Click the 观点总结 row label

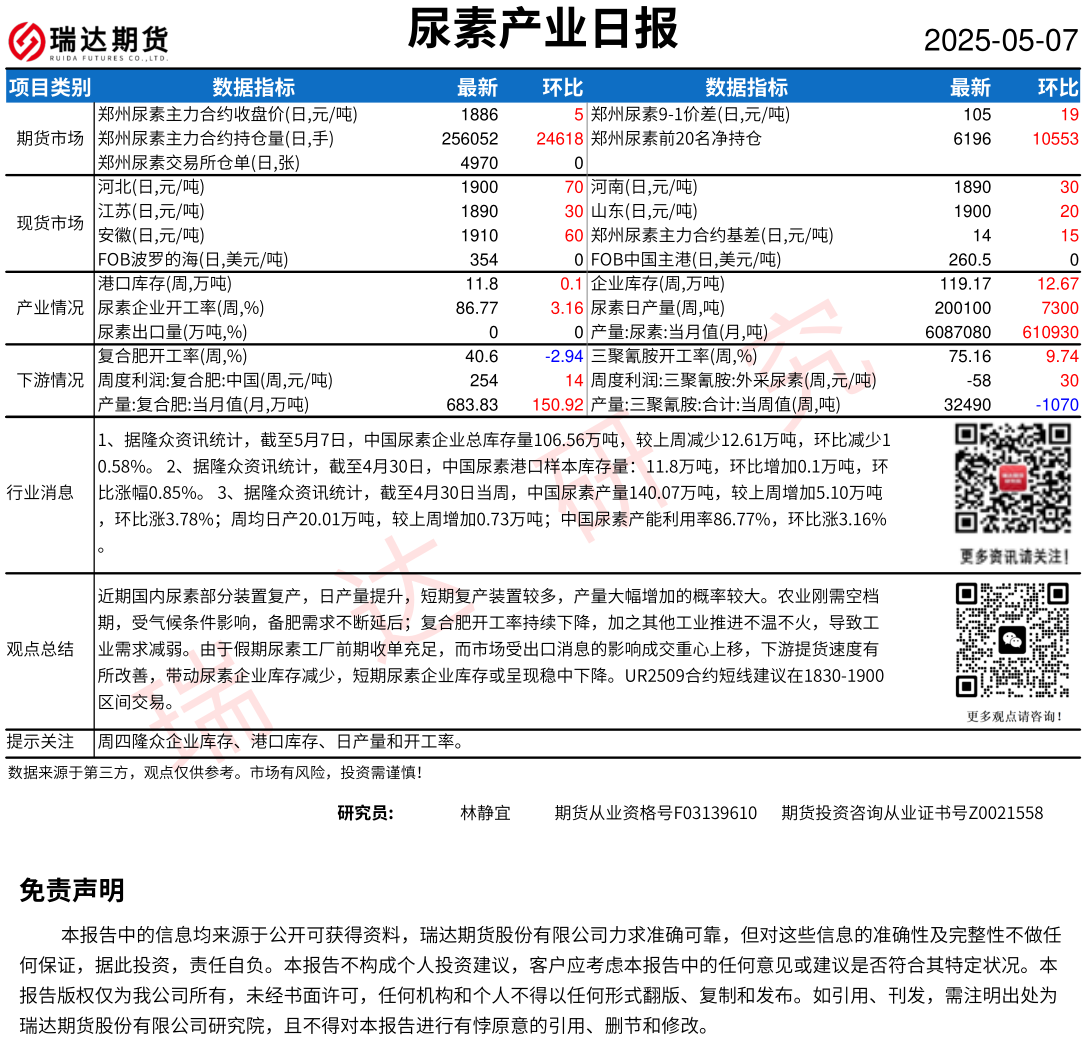point(40,649)
